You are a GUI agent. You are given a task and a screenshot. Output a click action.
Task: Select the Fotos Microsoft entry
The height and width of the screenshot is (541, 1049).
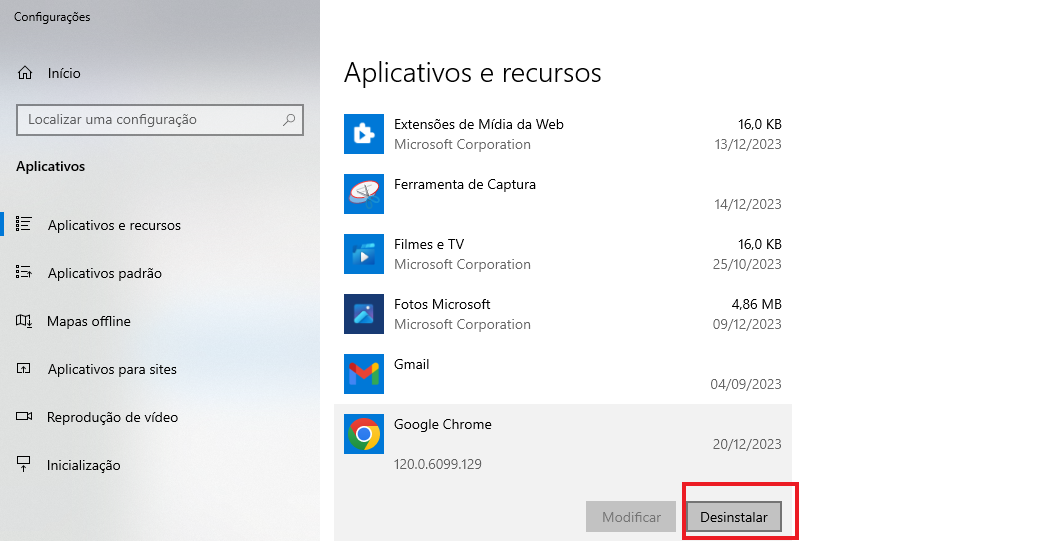pyautogui.click(x=563, y=314)
